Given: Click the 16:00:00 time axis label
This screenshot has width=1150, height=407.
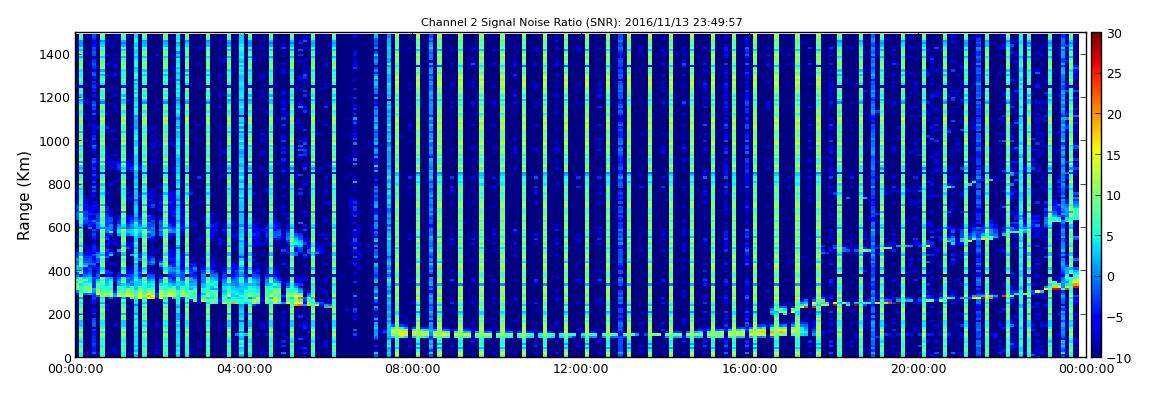Looking at the screenshot, I should (x=748, y=370).
